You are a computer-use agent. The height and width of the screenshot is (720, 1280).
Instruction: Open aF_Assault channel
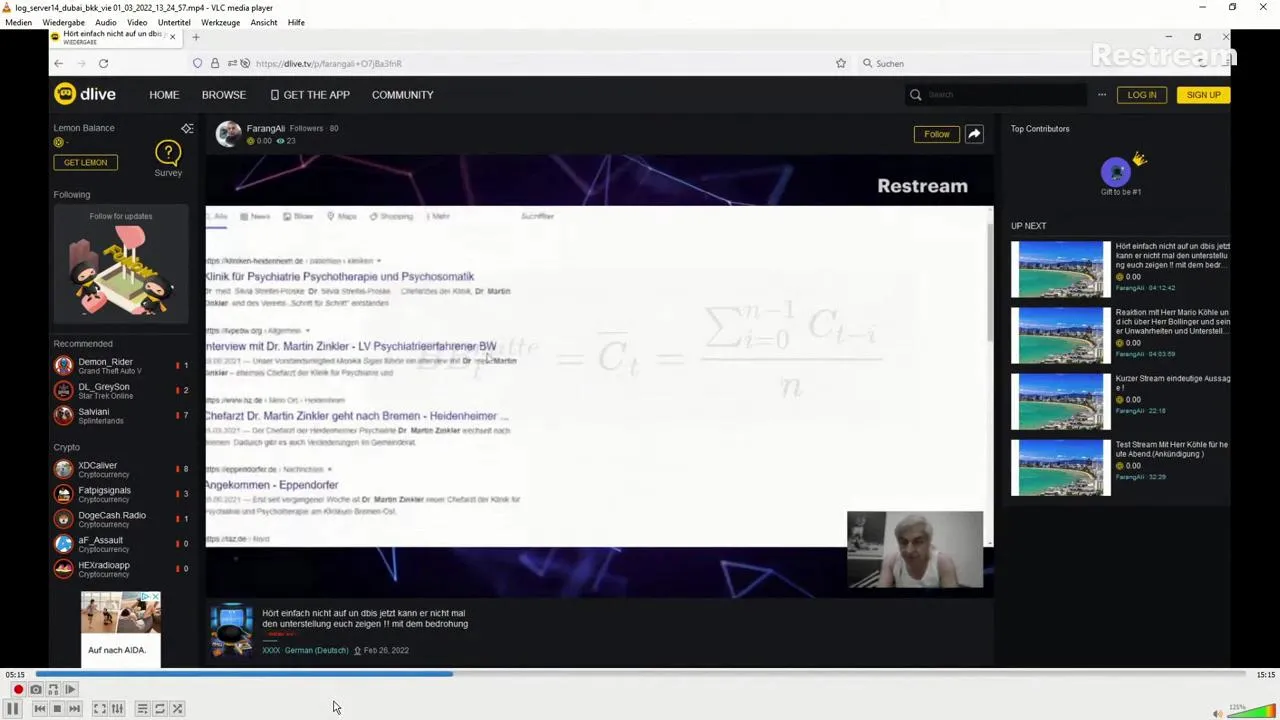120,544
